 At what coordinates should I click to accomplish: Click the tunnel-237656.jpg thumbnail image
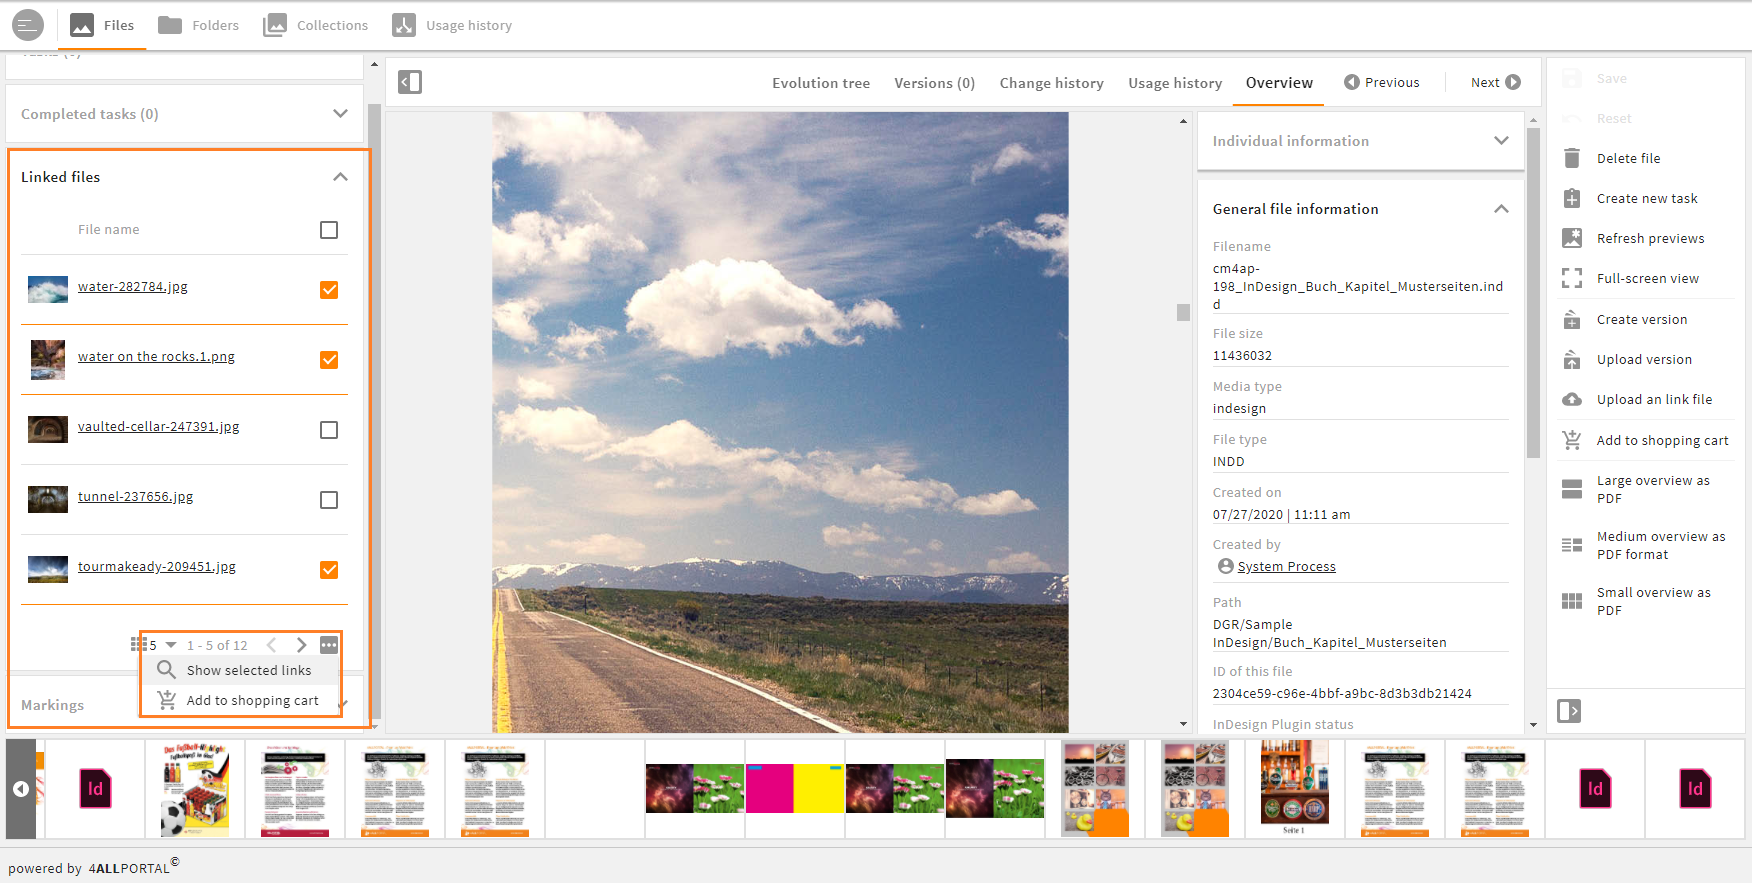[48, 499]
